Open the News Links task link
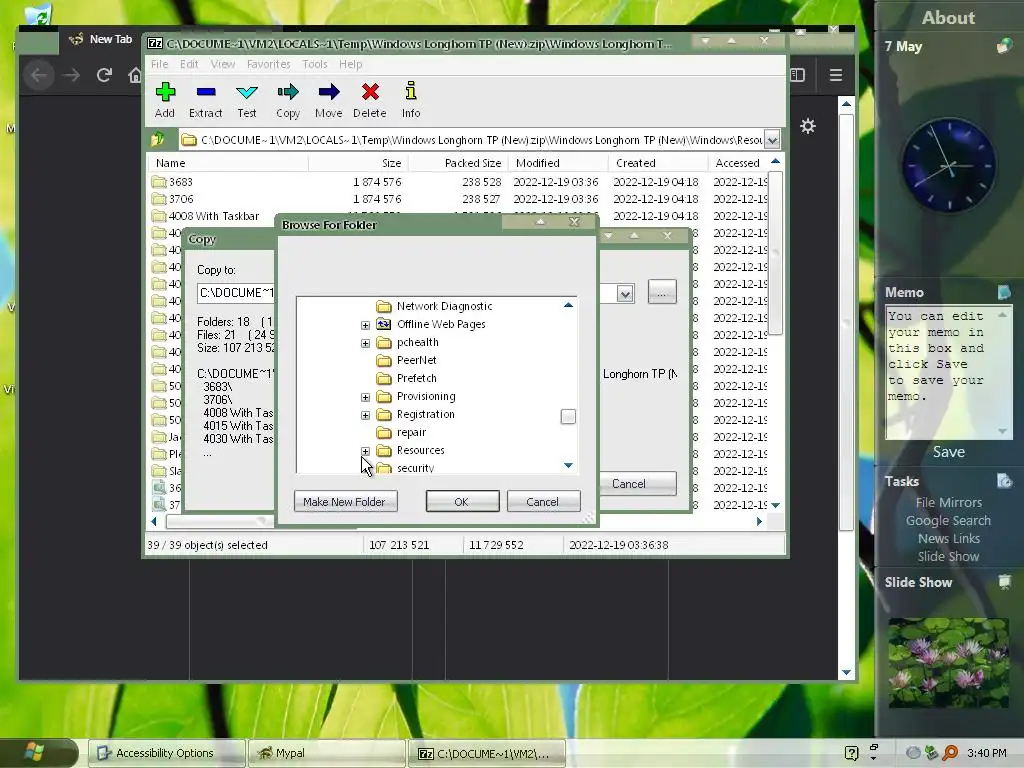The height and width of the screenshot is (768, 1024). coord(948,538)
